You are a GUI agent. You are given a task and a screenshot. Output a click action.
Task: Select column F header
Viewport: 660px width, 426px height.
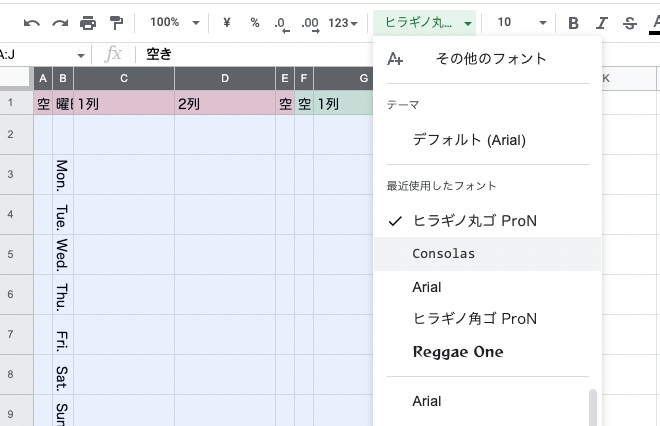(x=304, y=78)
